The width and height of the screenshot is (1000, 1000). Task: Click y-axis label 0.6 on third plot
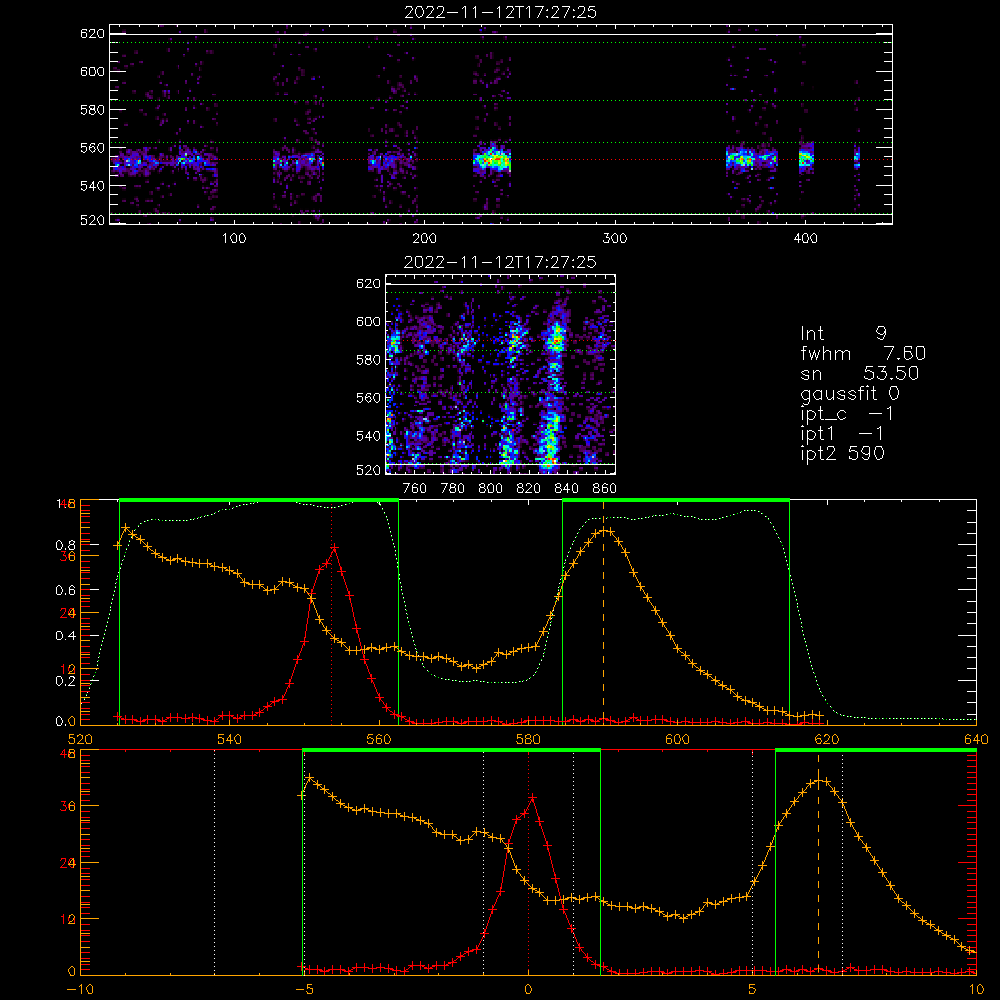[x=65, y=591]
